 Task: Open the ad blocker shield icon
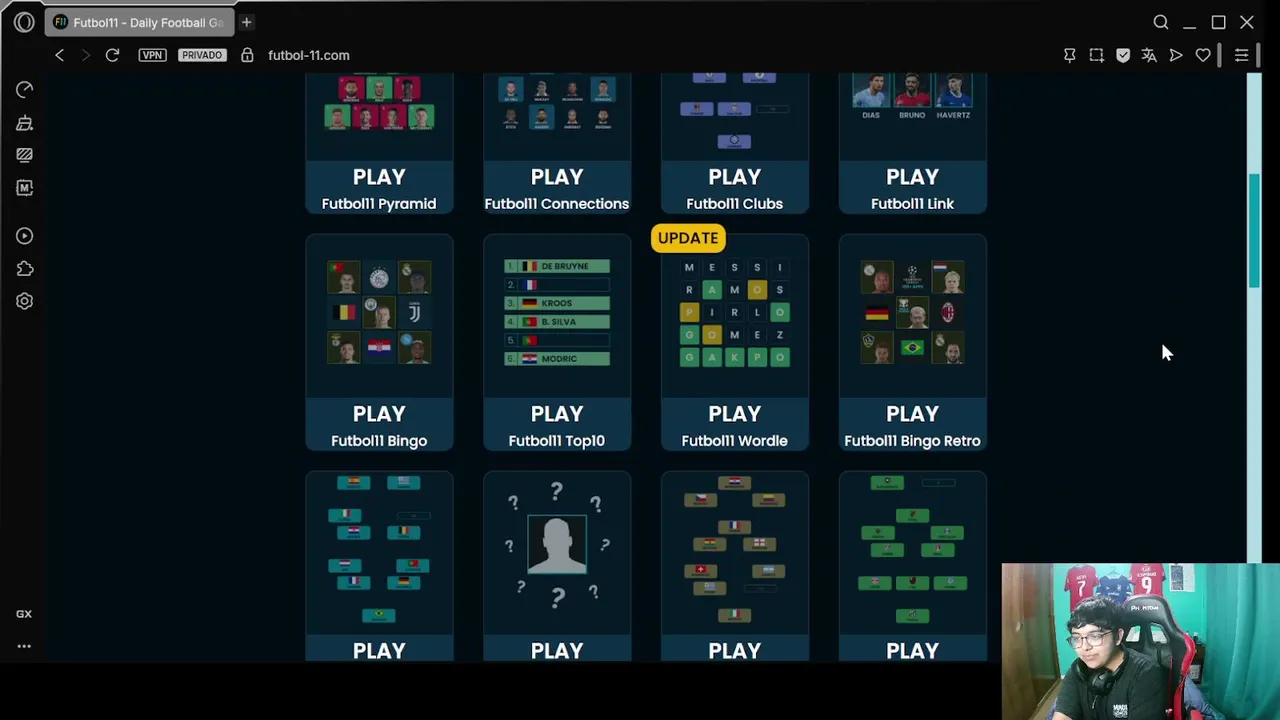(1123, 55)
